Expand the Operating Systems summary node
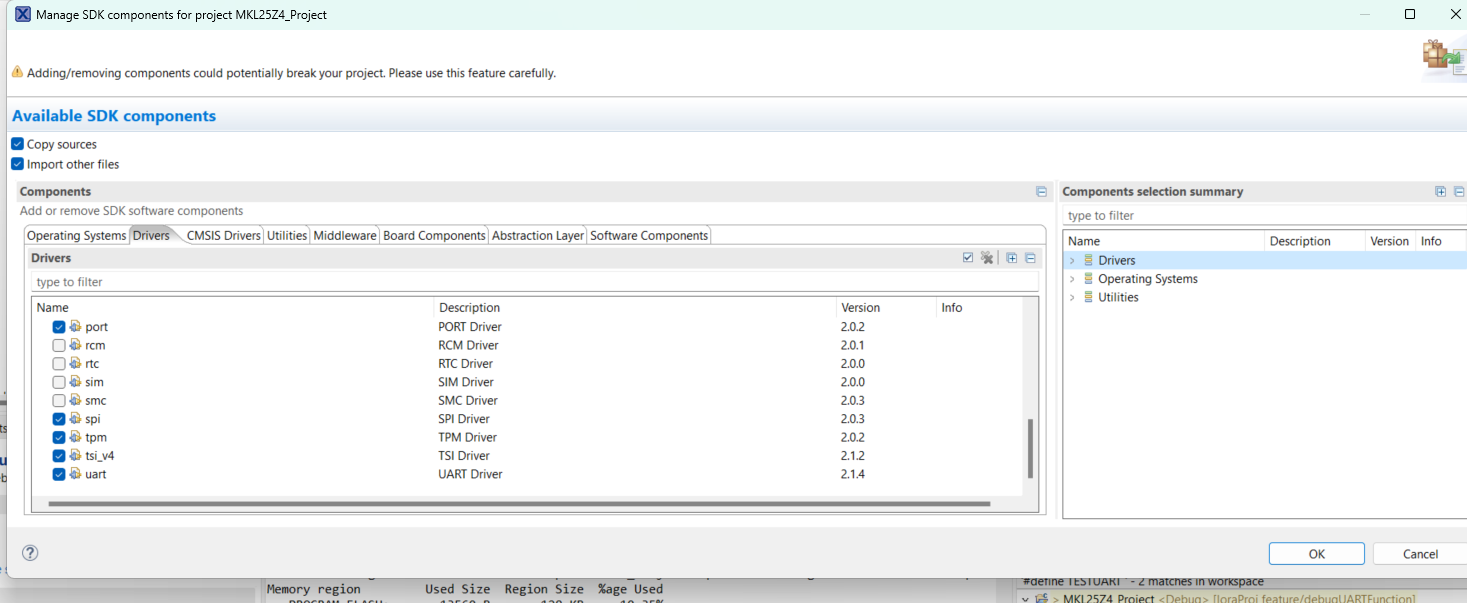1467x603 pixels. coord(1072,279)
